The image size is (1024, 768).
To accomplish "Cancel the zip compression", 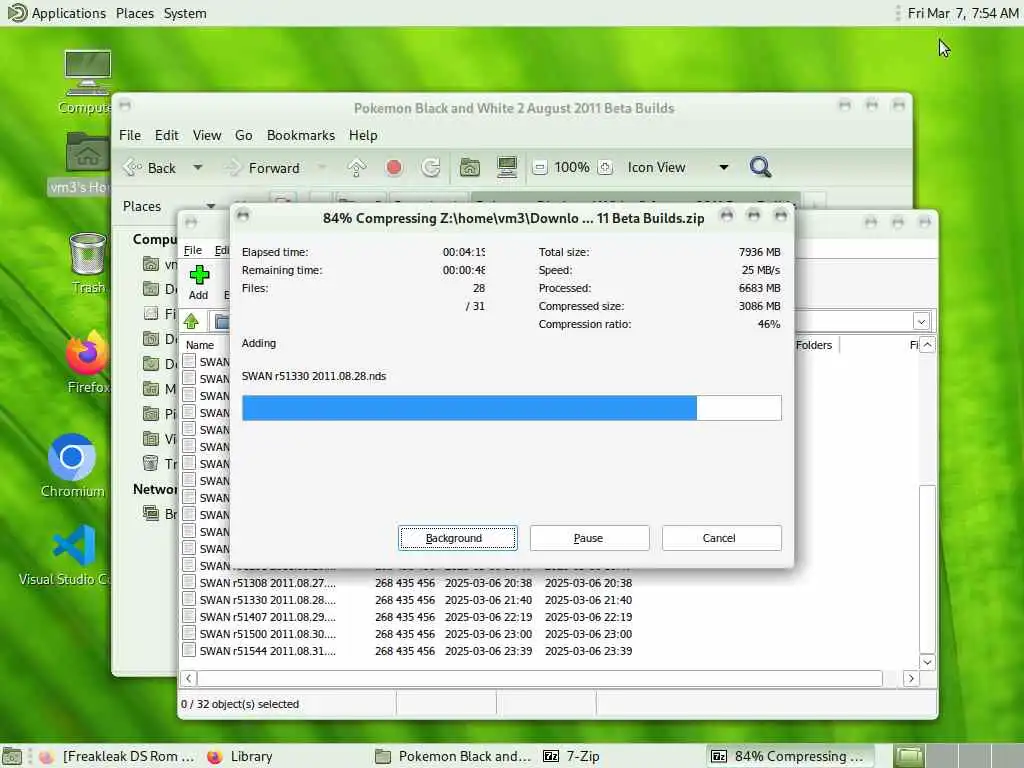I will 721,538.
